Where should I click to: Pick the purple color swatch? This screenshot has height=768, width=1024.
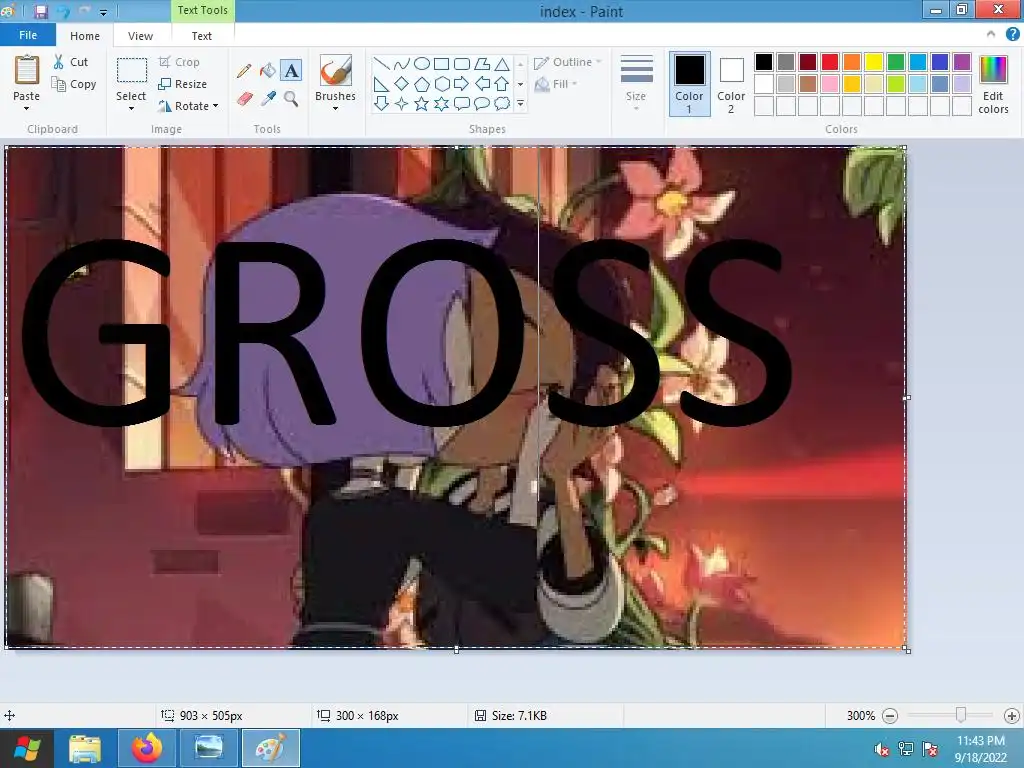click(962, 62)
